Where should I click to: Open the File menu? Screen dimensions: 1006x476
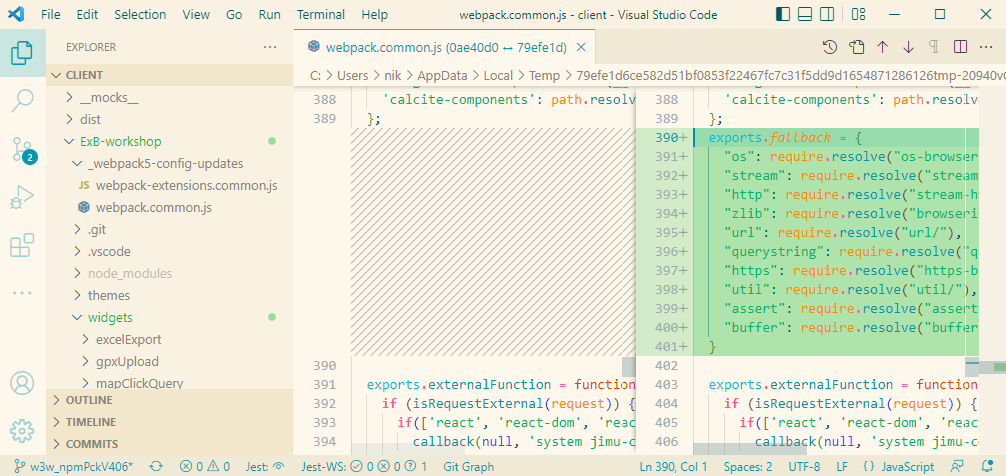[x=51, y=14]
